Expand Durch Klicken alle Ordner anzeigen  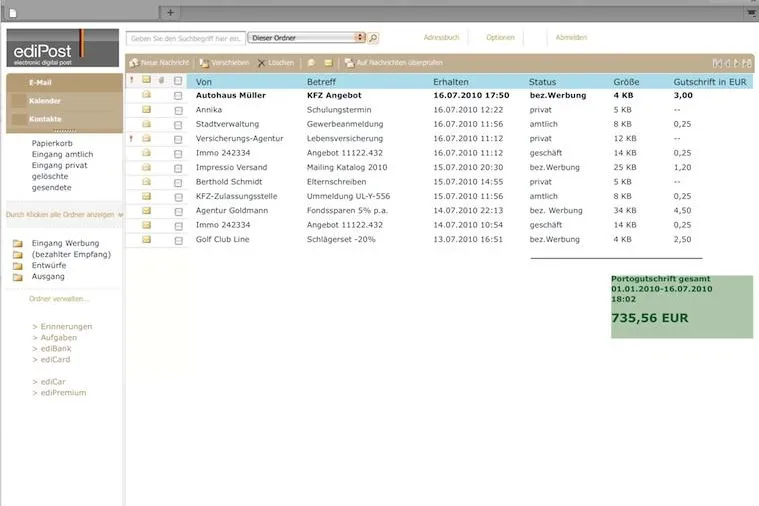coord(64,215)
